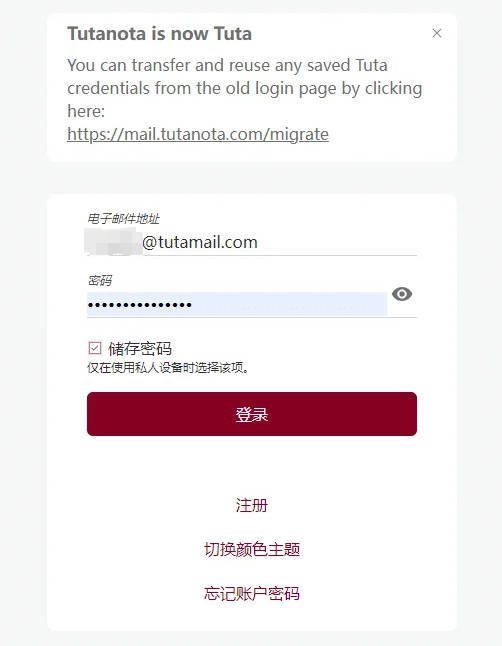The width and height of the screenshot is (502, 646).
Task: Focus the 电子邮件地址 email input field
Action: [252, 242]
